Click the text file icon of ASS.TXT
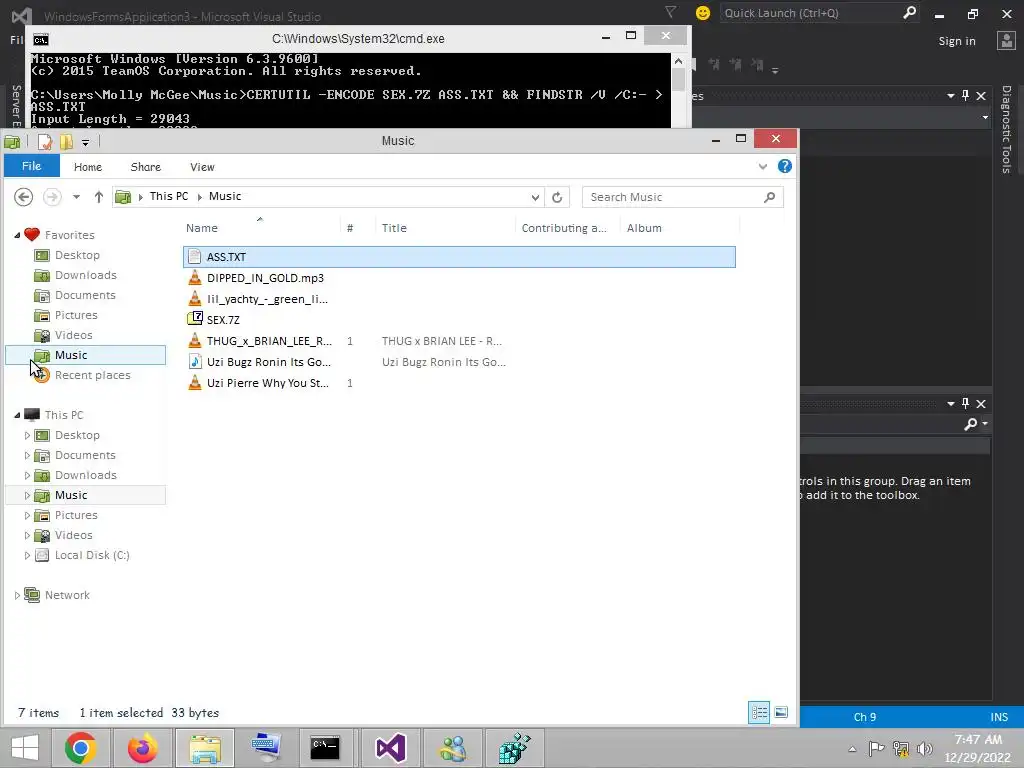Screen dimensions: 1024x768 pos(195,257)
